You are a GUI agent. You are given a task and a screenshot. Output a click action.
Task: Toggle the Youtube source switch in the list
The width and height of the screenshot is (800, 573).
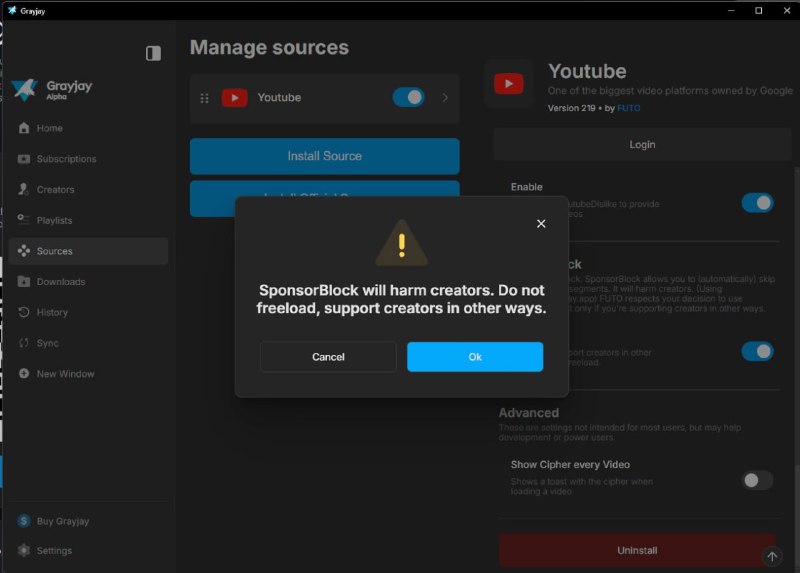tap(408, 97)
